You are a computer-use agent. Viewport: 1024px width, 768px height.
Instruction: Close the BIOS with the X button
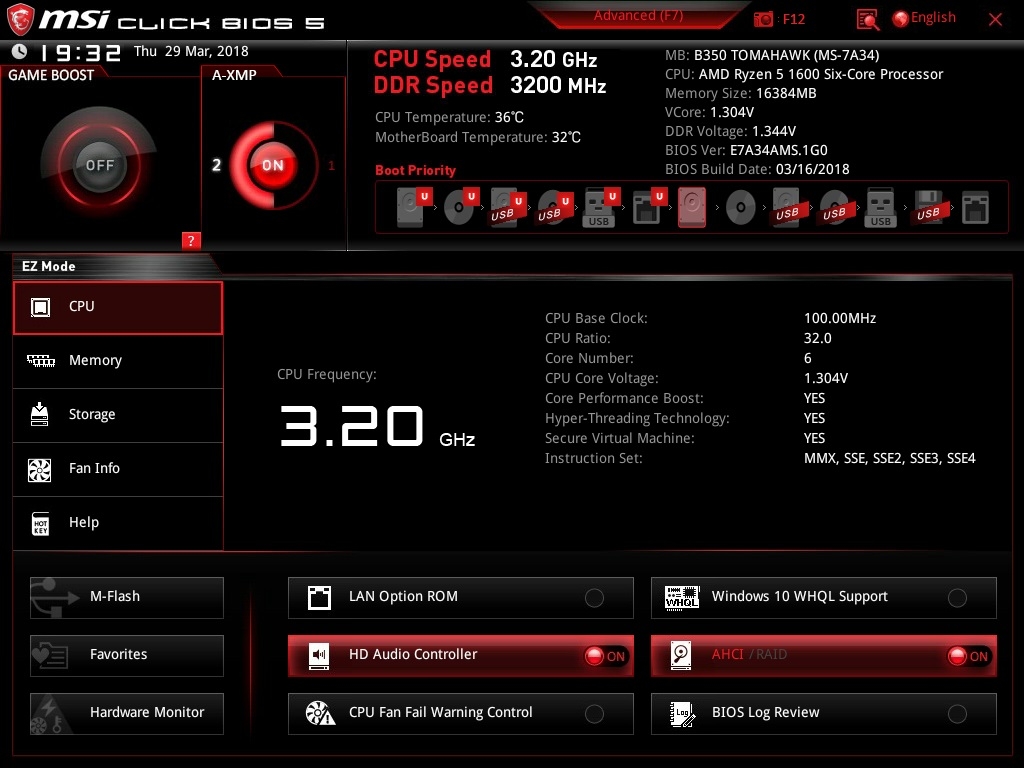pos(995,20)
